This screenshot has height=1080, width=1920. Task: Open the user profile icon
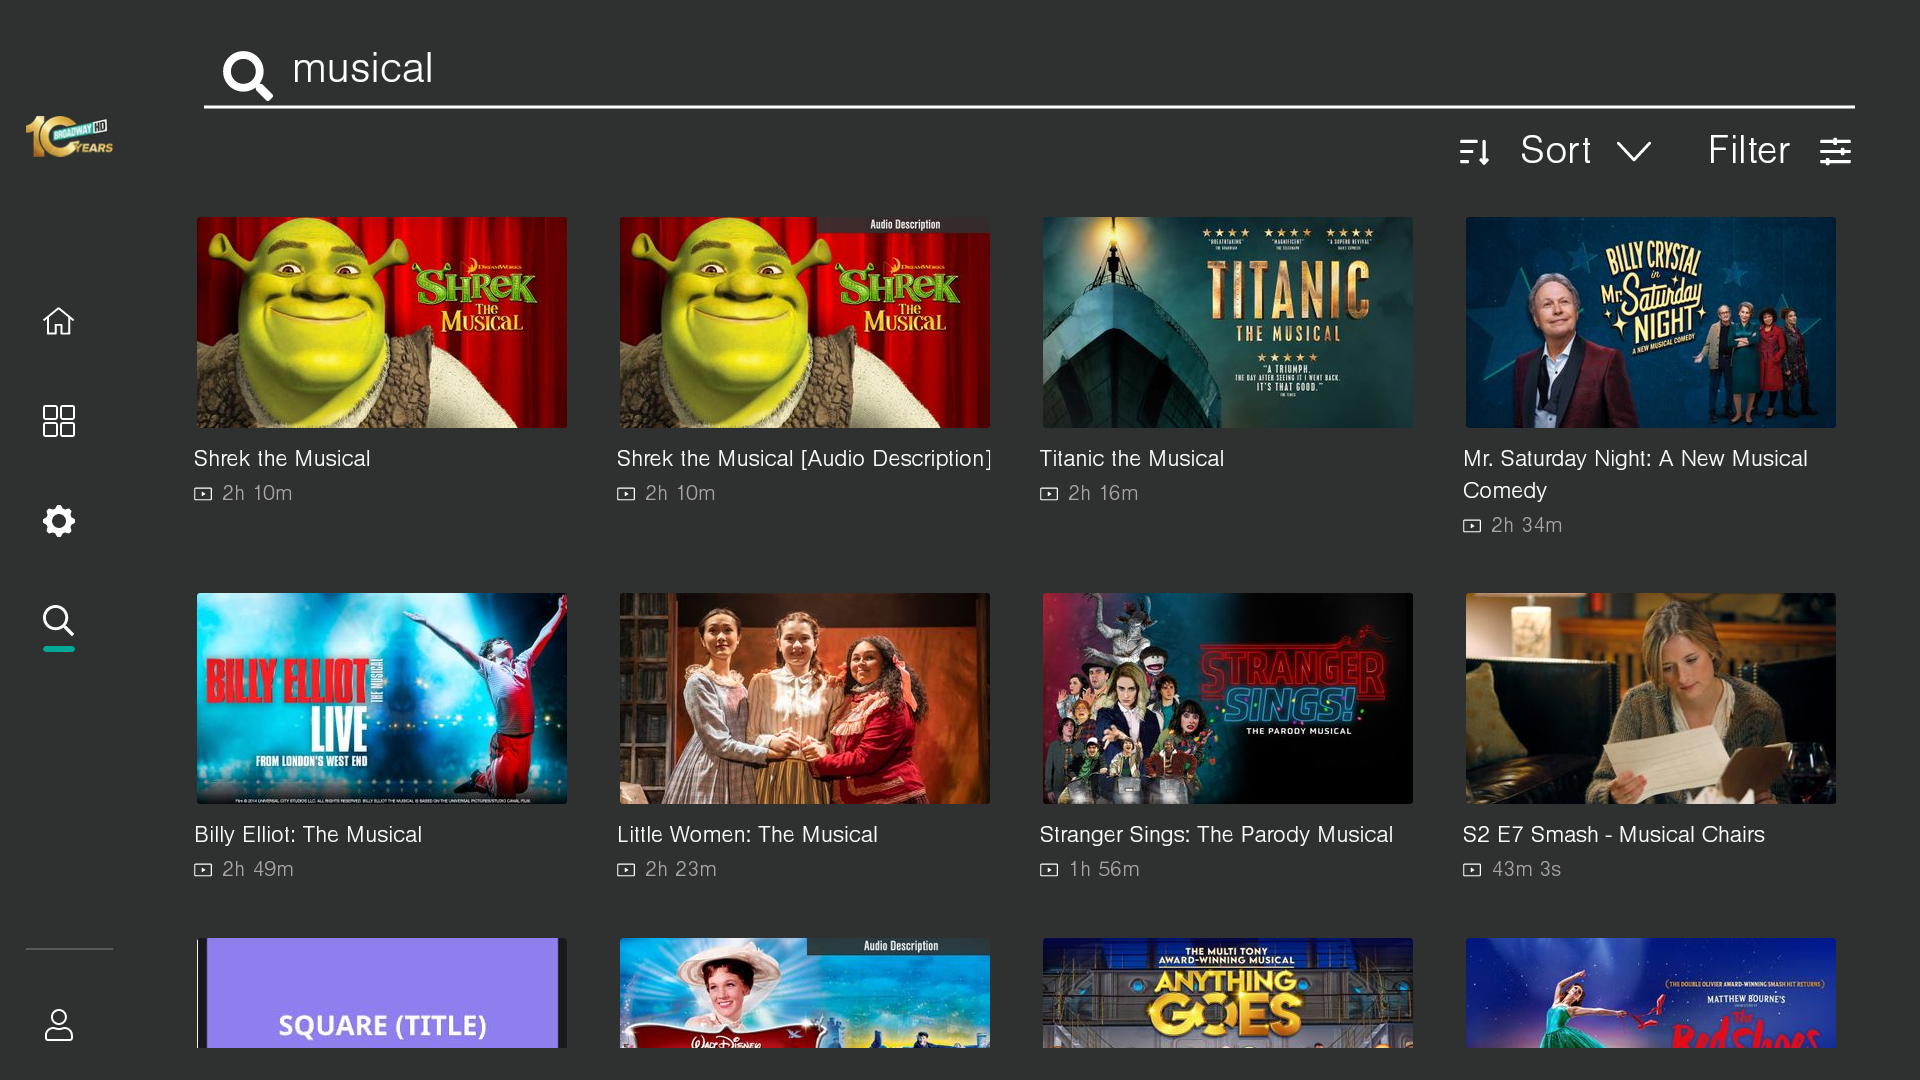click(x=58, y=1025)
